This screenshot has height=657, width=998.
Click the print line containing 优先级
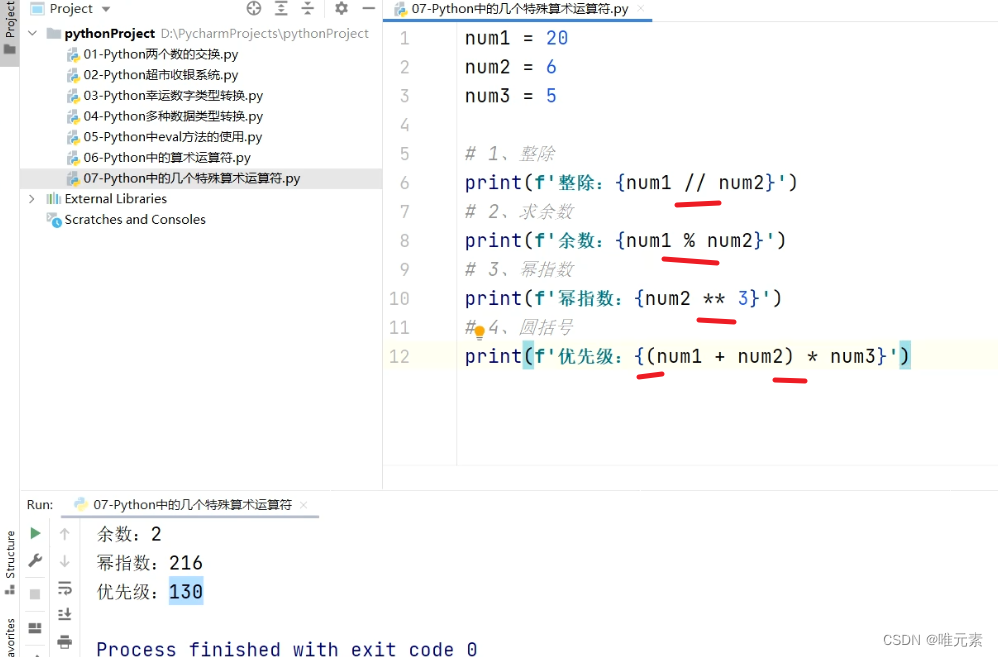(x=687, y=356)
